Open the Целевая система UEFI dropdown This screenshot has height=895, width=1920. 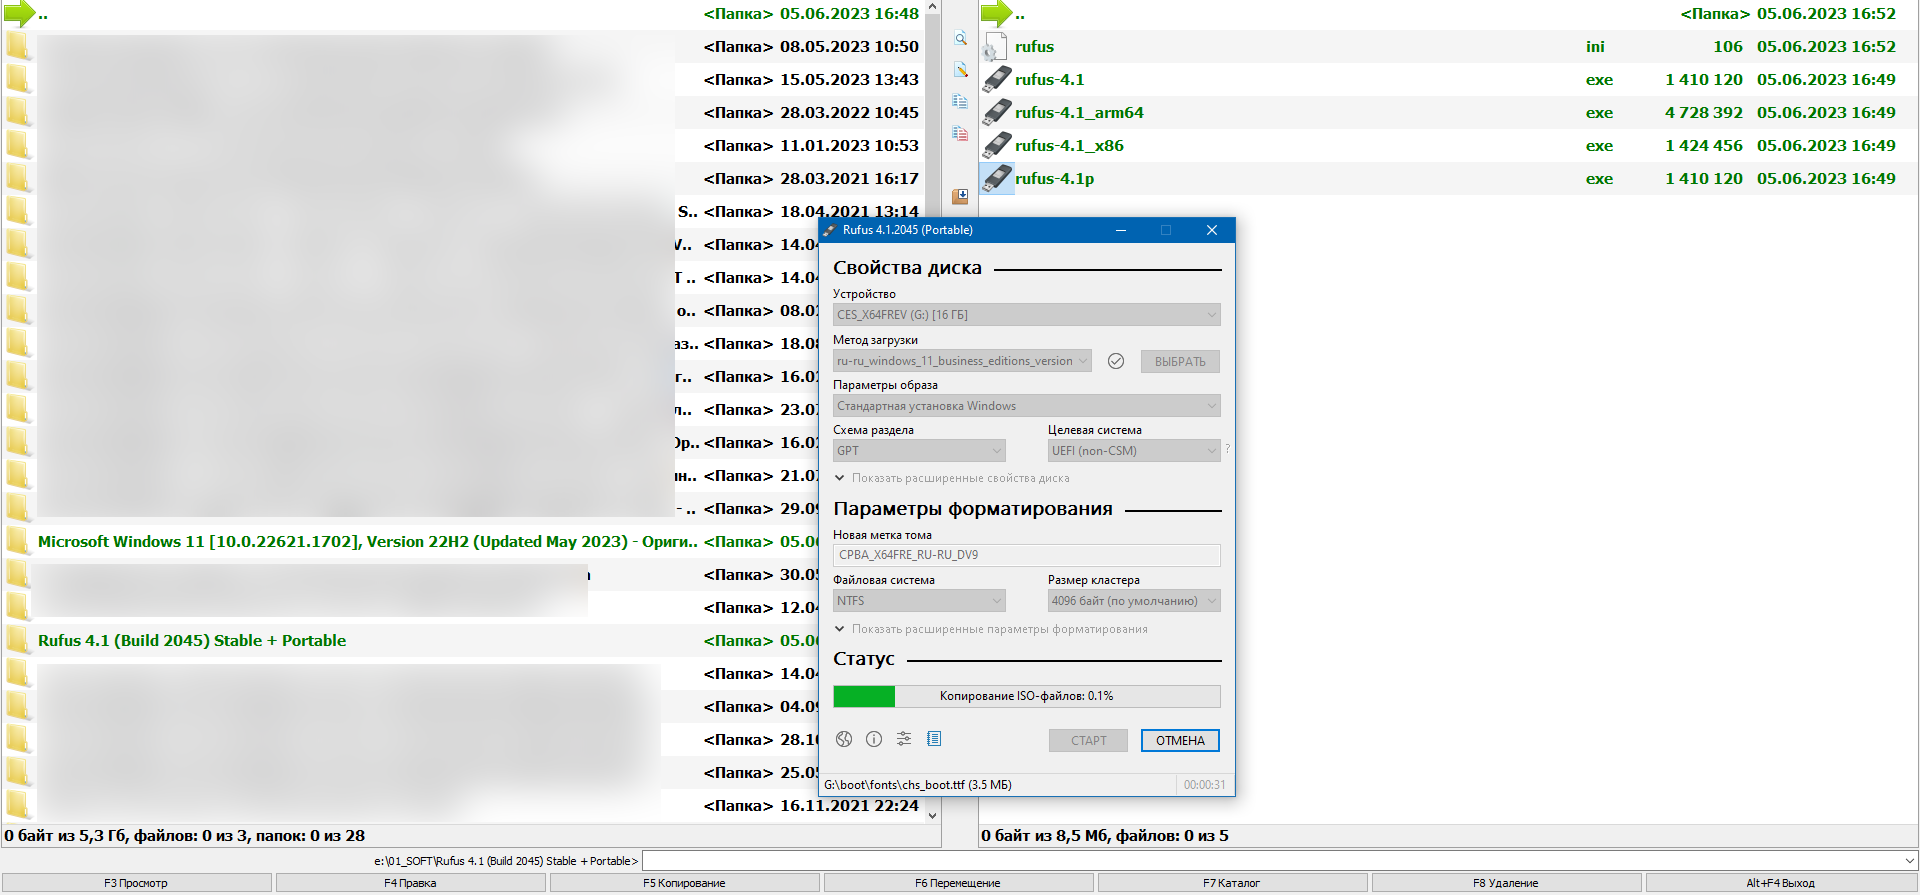[1134, 451]
